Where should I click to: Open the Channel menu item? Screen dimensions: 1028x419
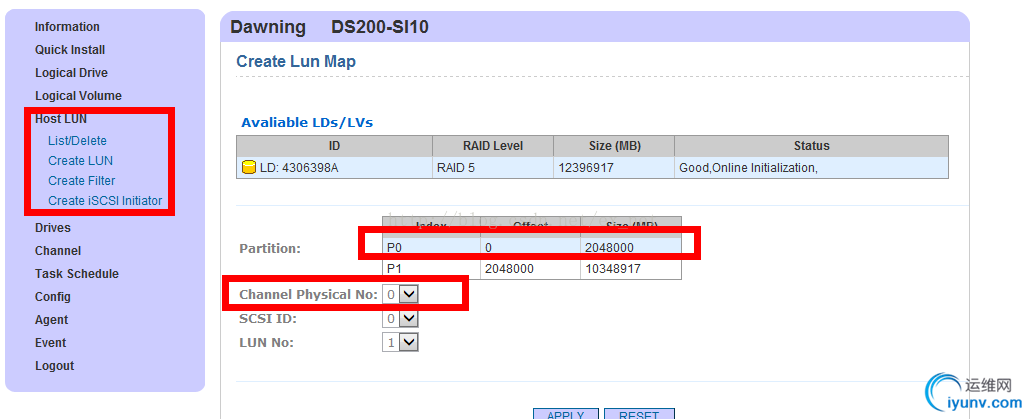click(x=58, y=250)
